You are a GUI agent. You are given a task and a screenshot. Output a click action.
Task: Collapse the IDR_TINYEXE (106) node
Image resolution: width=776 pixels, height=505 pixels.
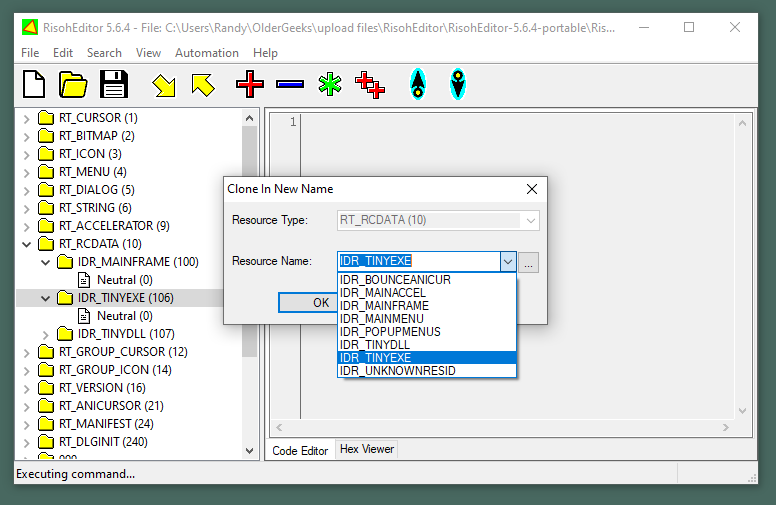(x=46, y=298)
